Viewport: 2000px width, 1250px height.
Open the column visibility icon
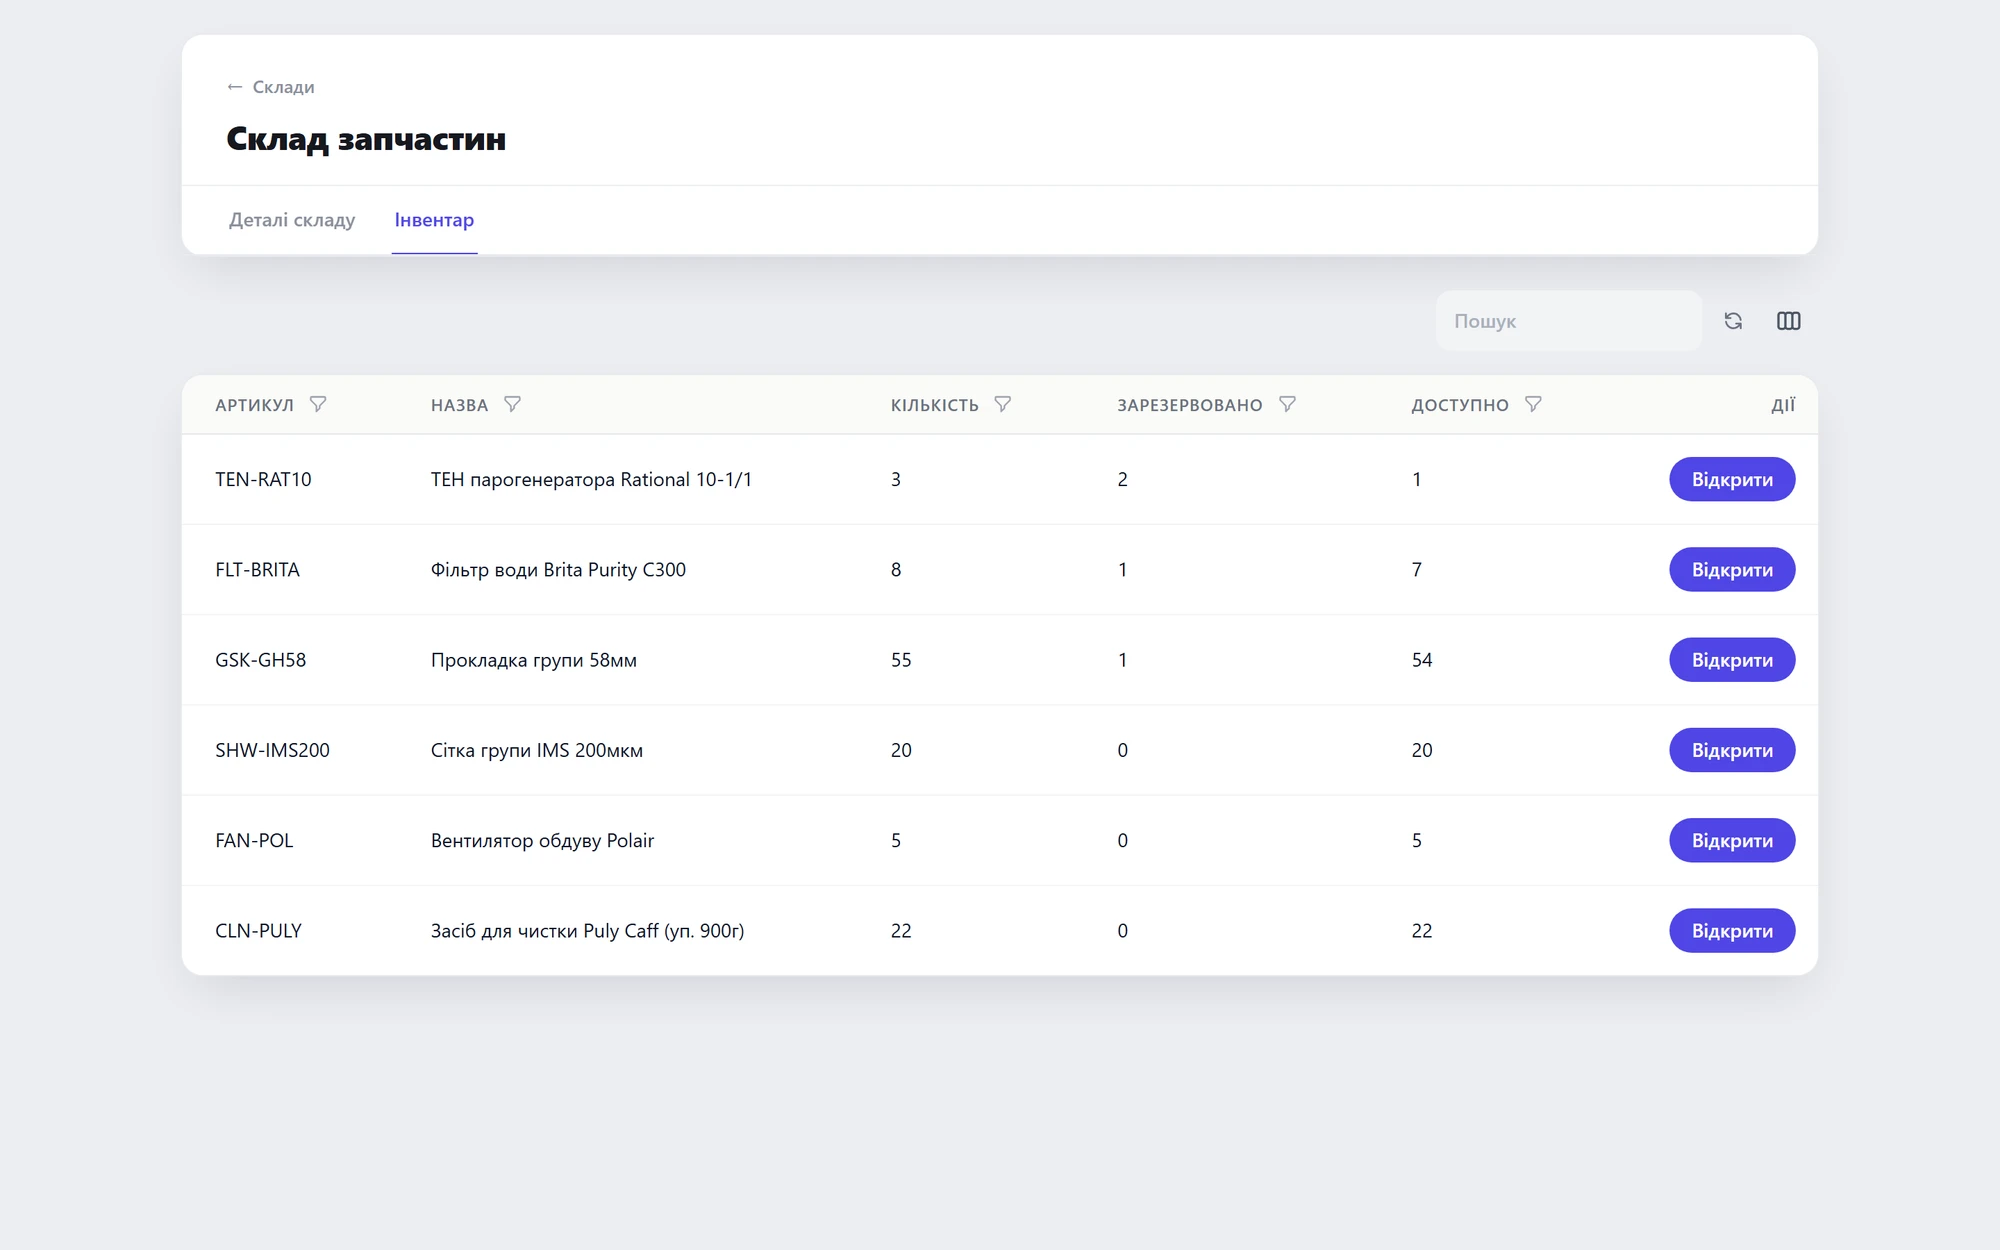pos(1788,321)
